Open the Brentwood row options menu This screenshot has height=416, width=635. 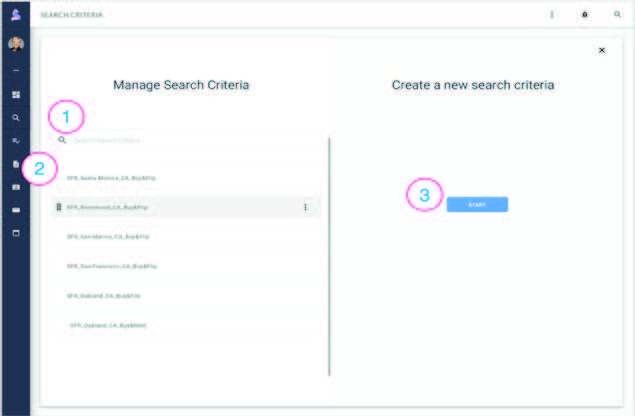[305, 207]
